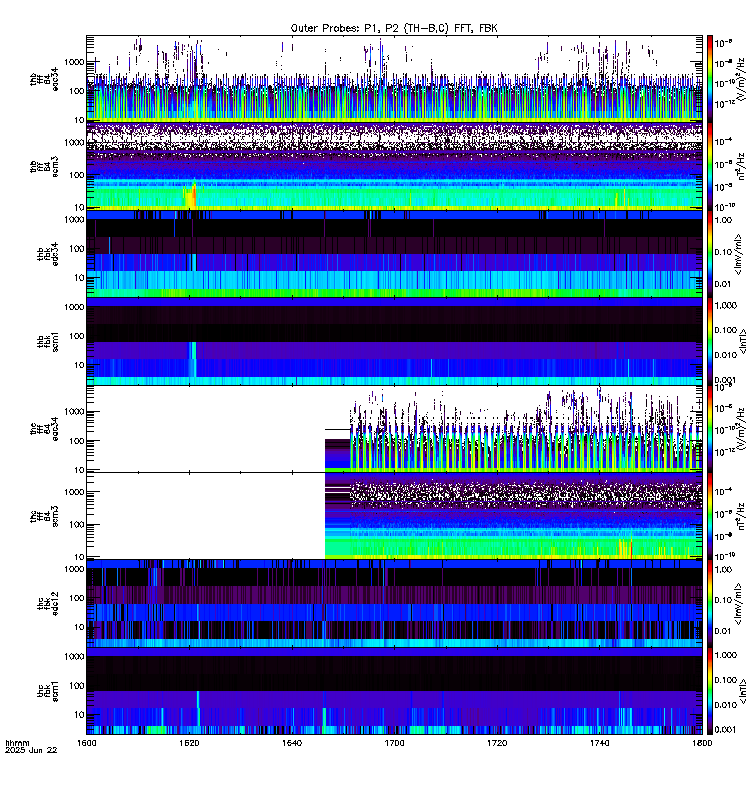Click the color bar of the thc eac34 panel
The image size is (750, 800).
pos(709,429)
